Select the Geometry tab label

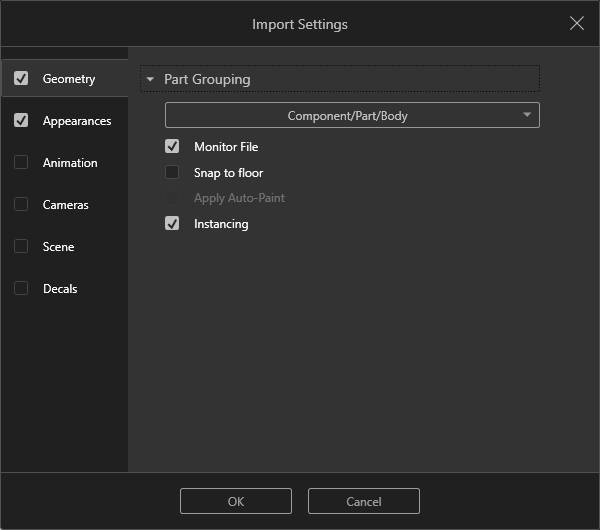[69, 79]
